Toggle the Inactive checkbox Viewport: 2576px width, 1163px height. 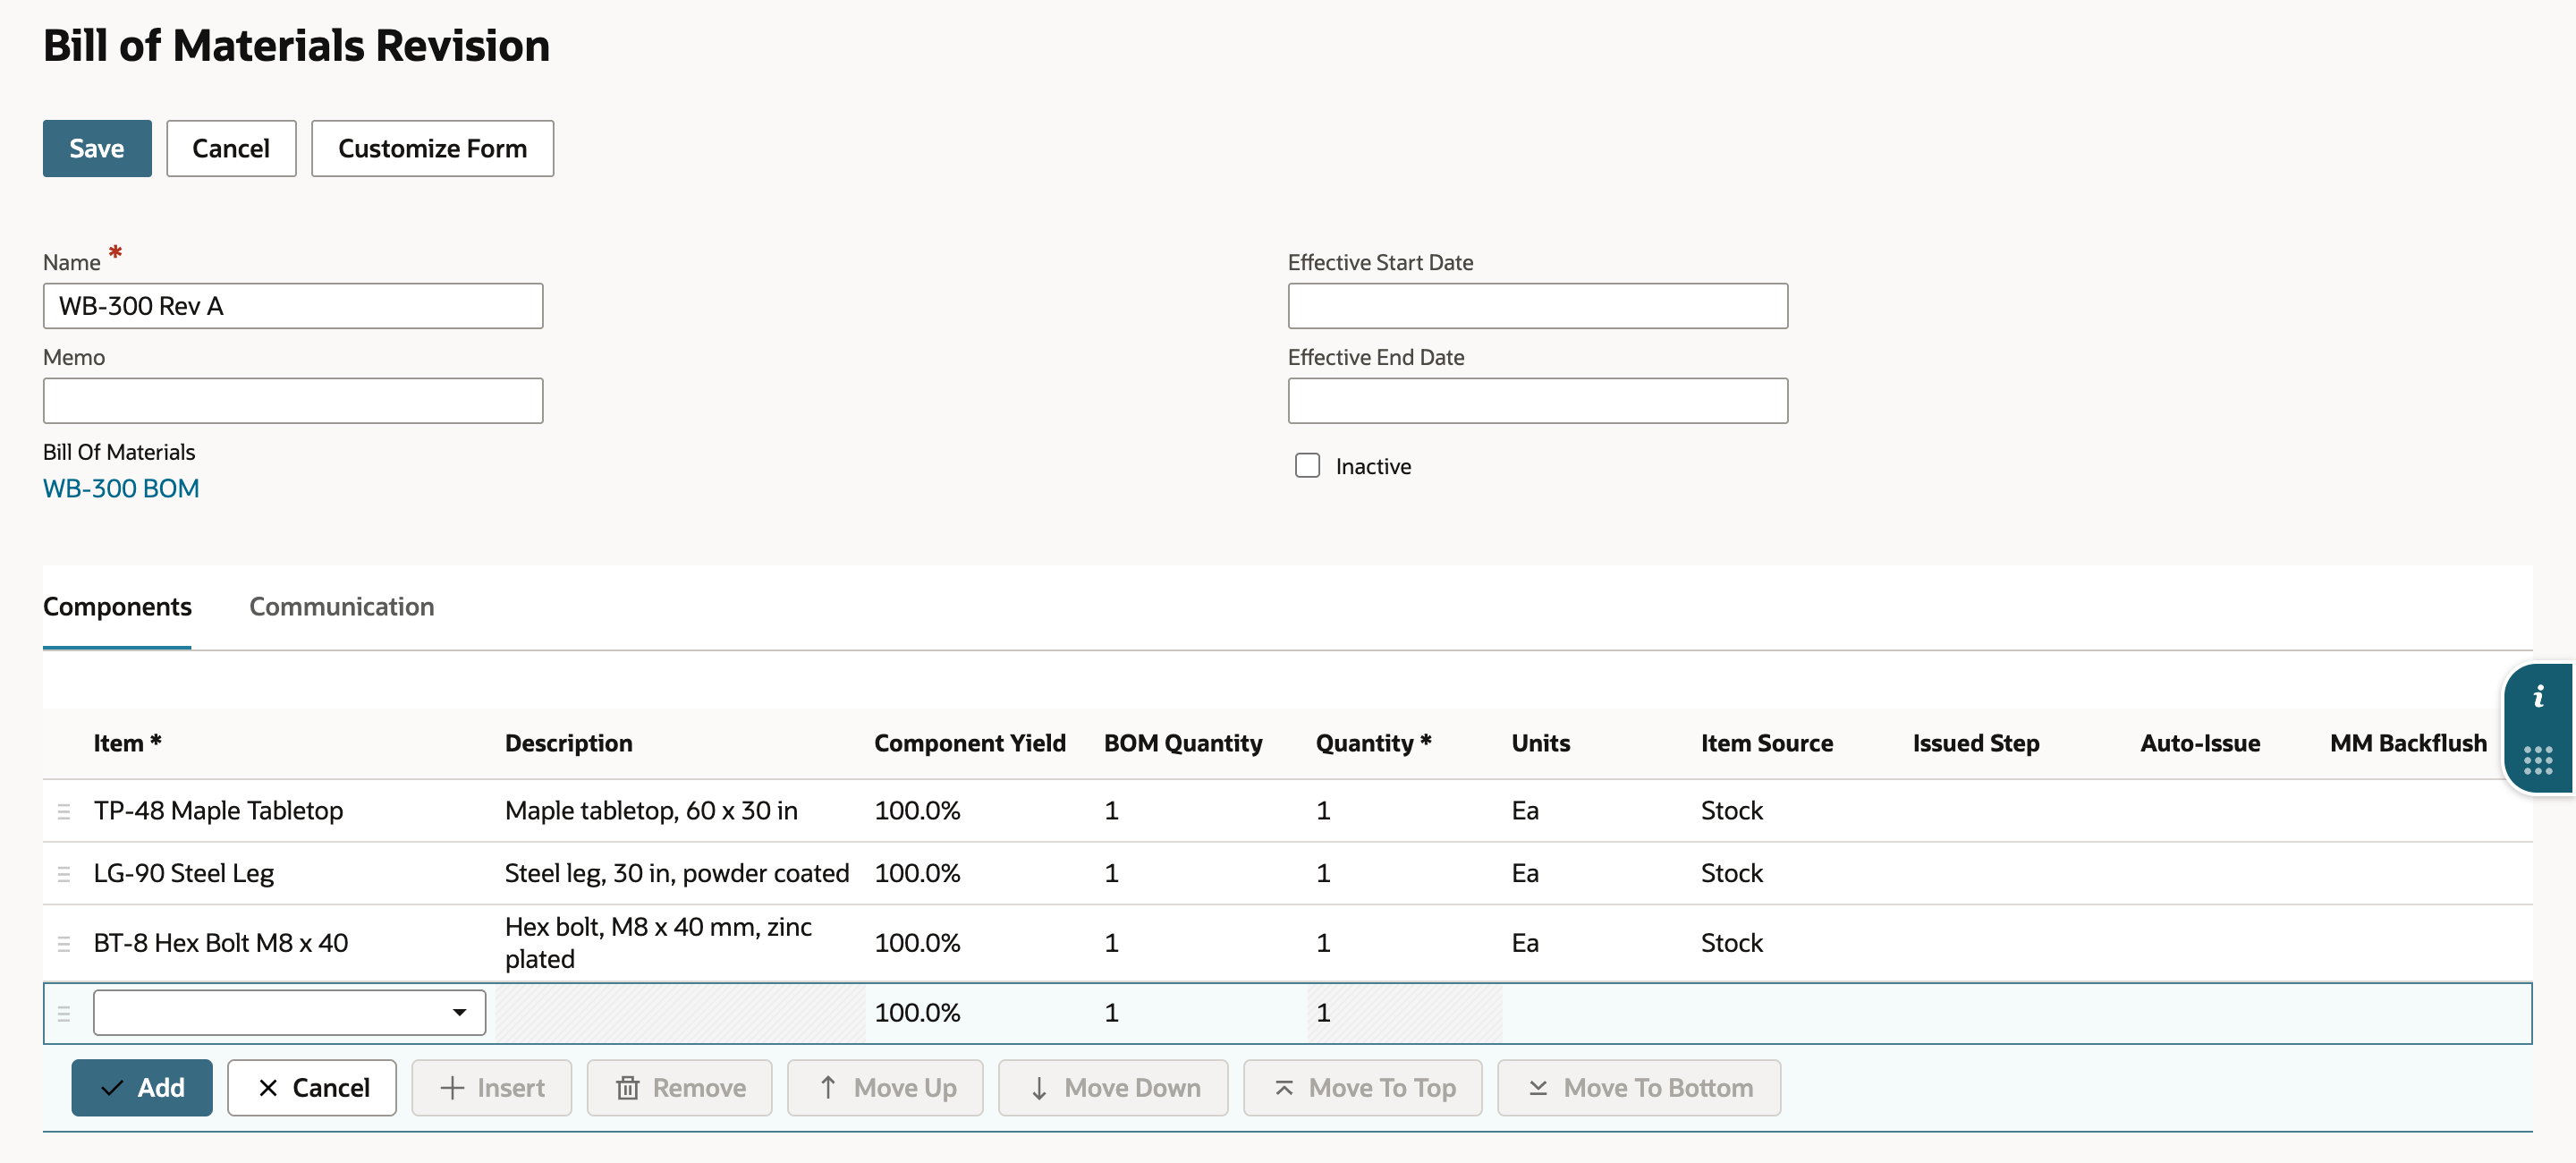click(1307, 466)
